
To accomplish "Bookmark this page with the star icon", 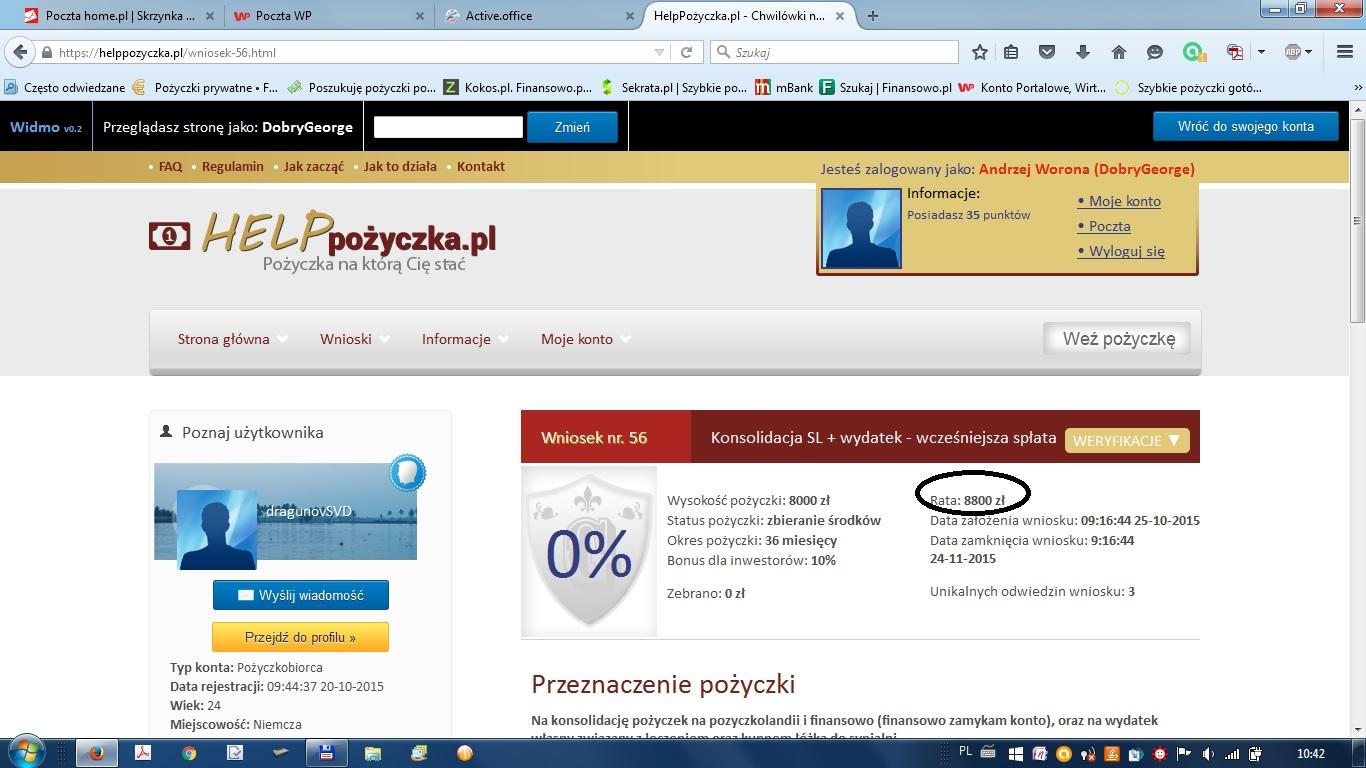I will pyautogui.click(x=980, y=52).
